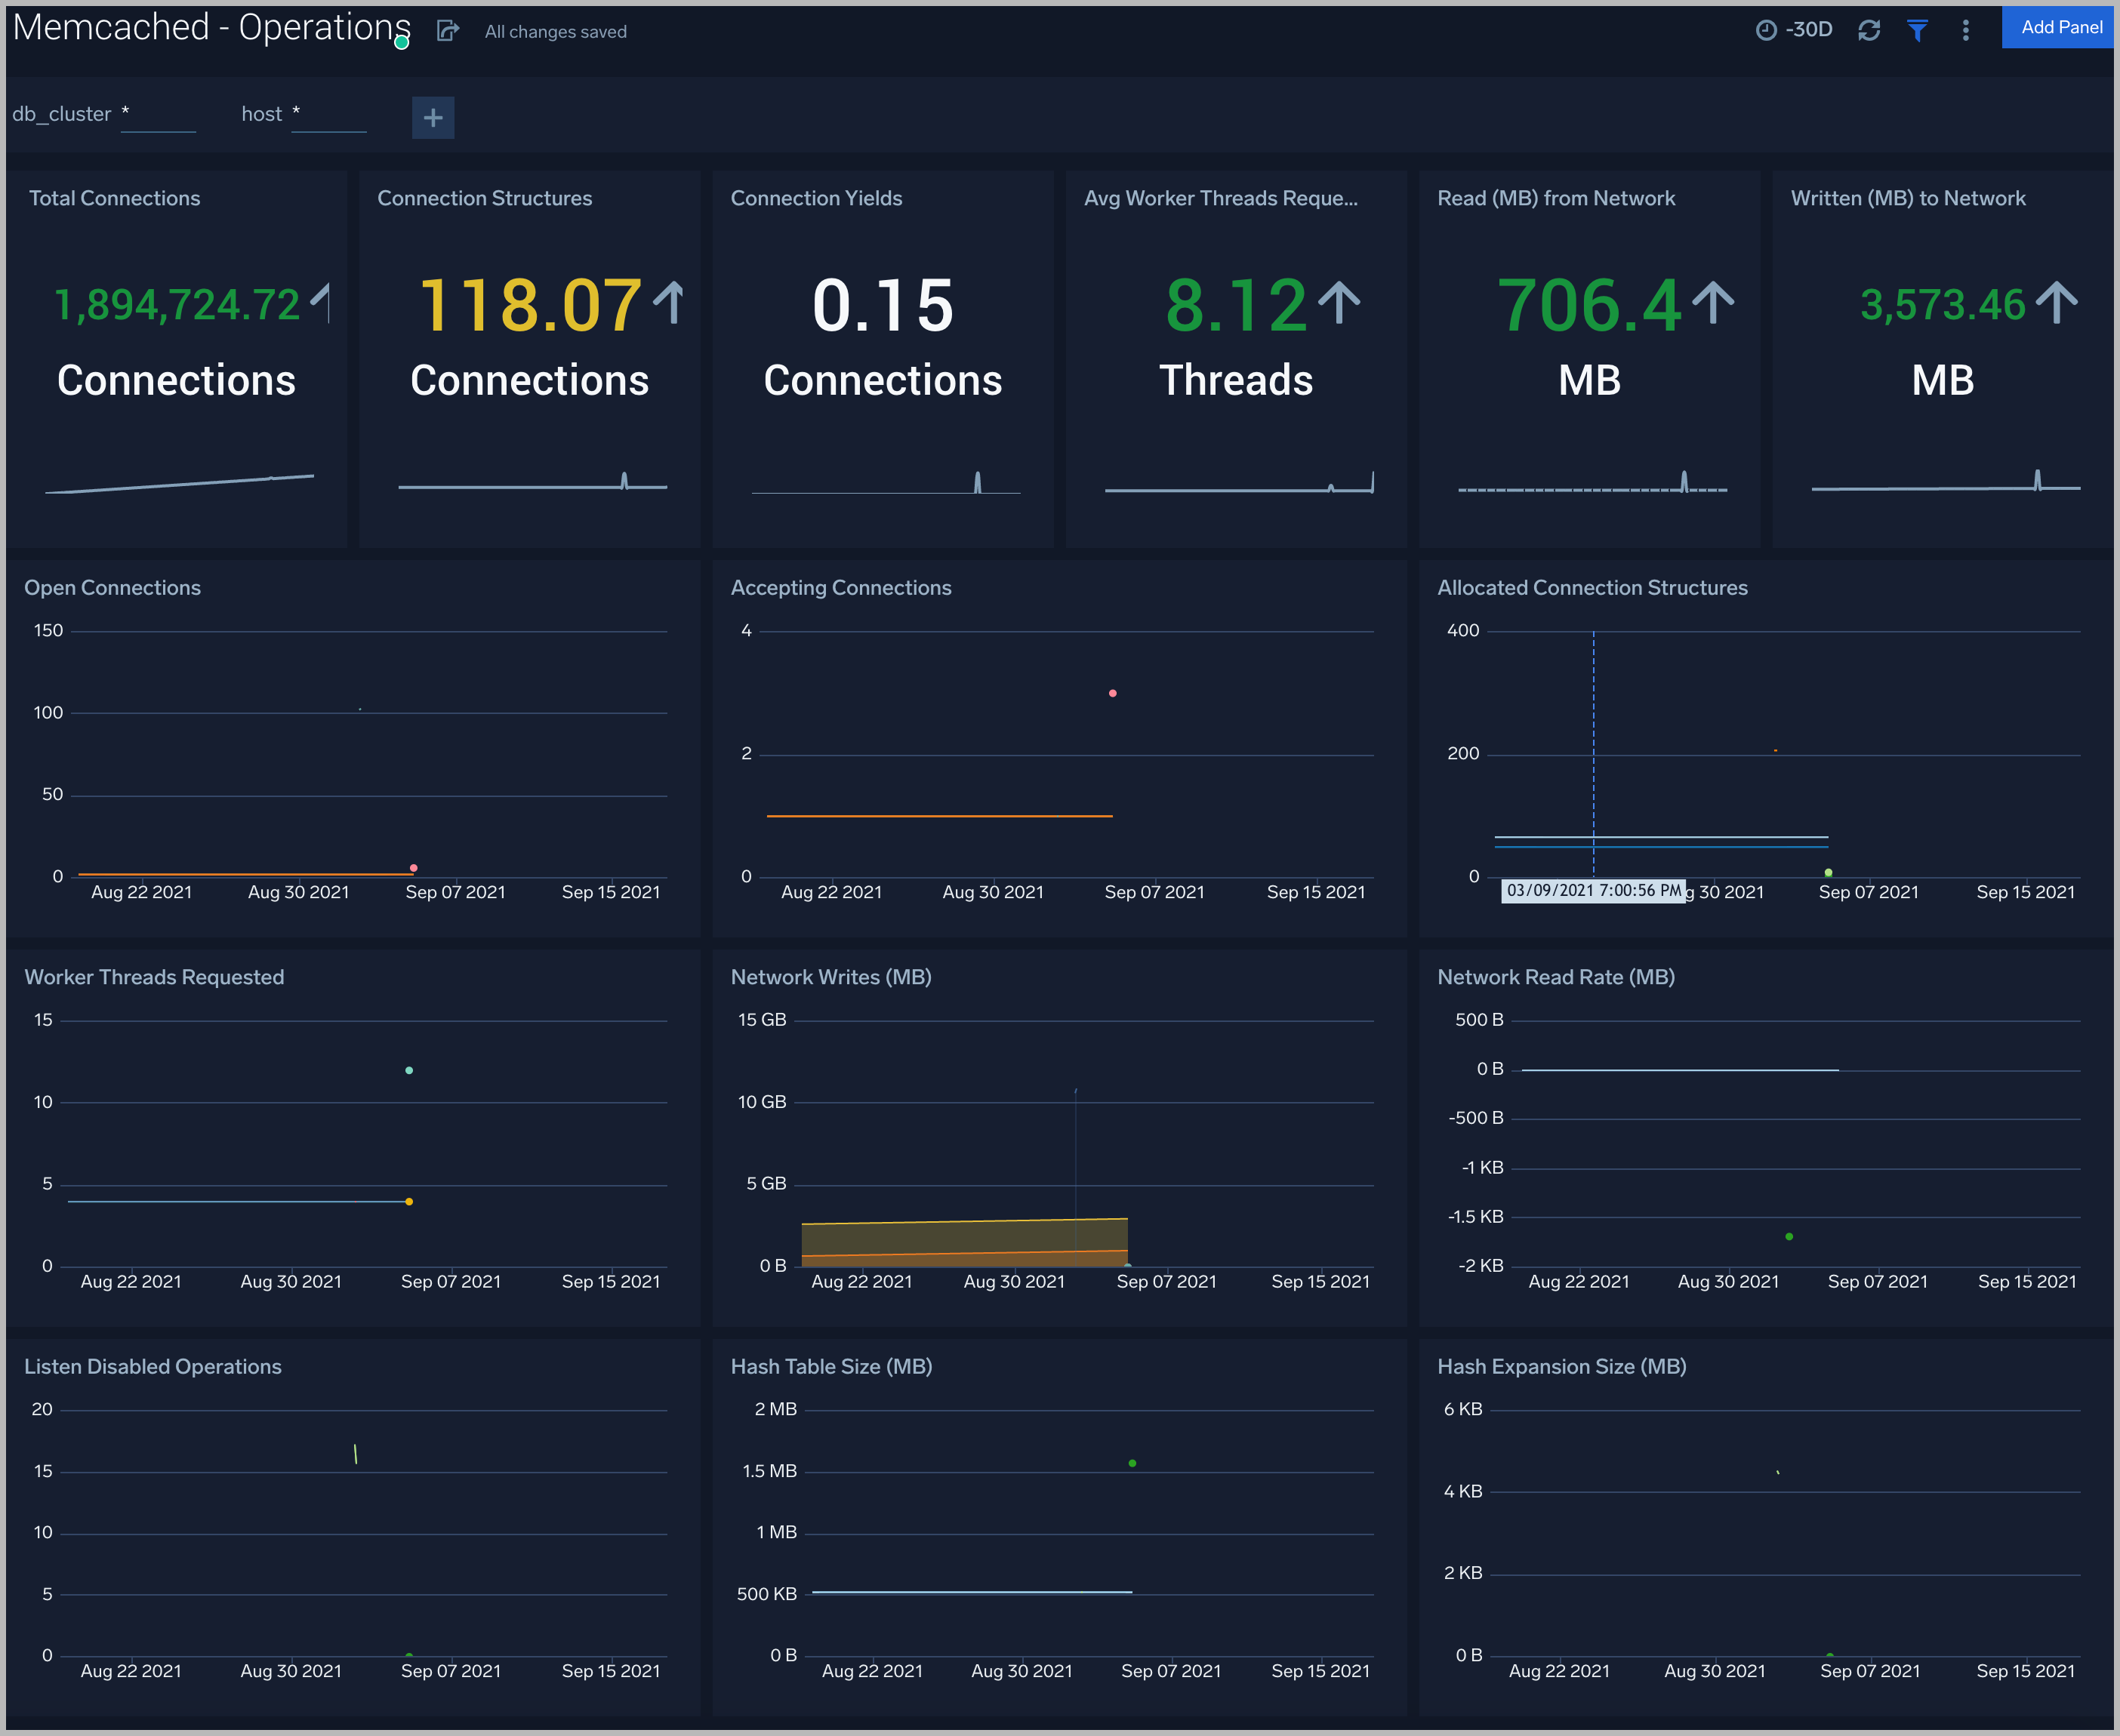2120x1736 pixels.
Task: Open the -30D time range dropdown
Action: tap(1810, 29)
